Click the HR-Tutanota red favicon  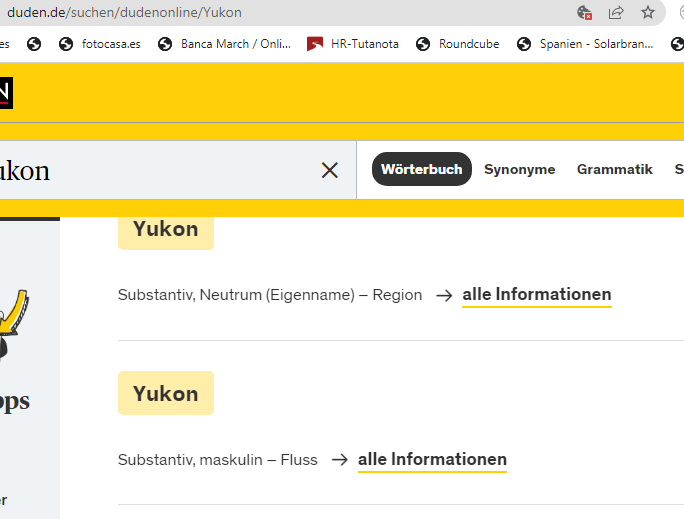tap(315, 44)
